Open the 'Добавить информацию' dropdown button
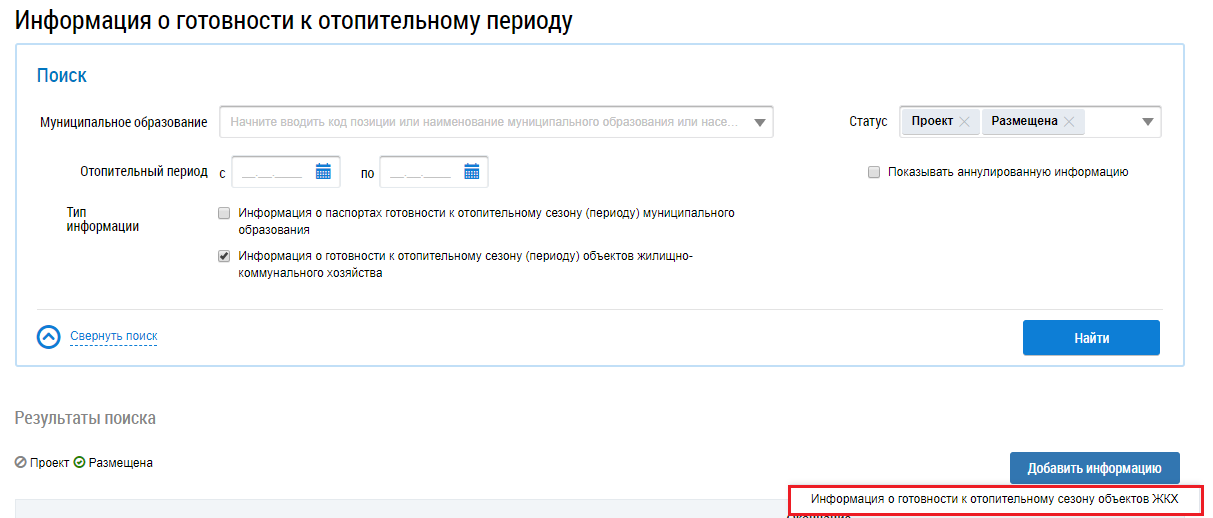The width and height of the screenshot is (1213, 518). (x=1094, y=468)
